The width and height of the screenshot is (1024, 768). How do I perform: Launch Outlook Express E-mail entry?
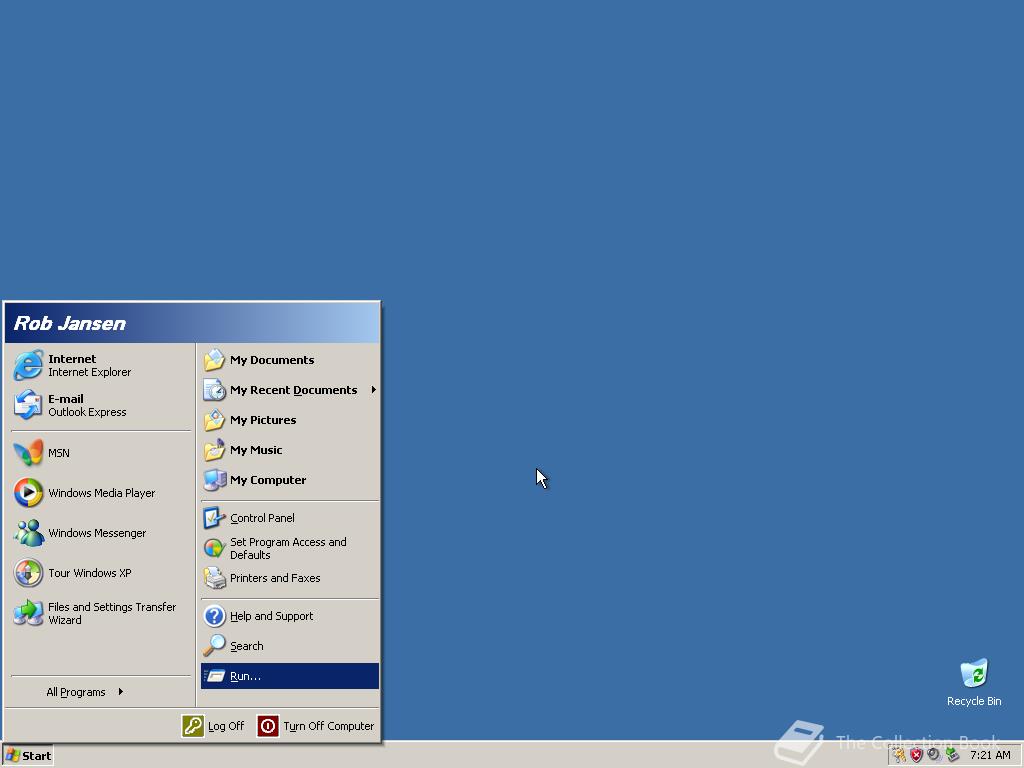[x=101, y=405]
